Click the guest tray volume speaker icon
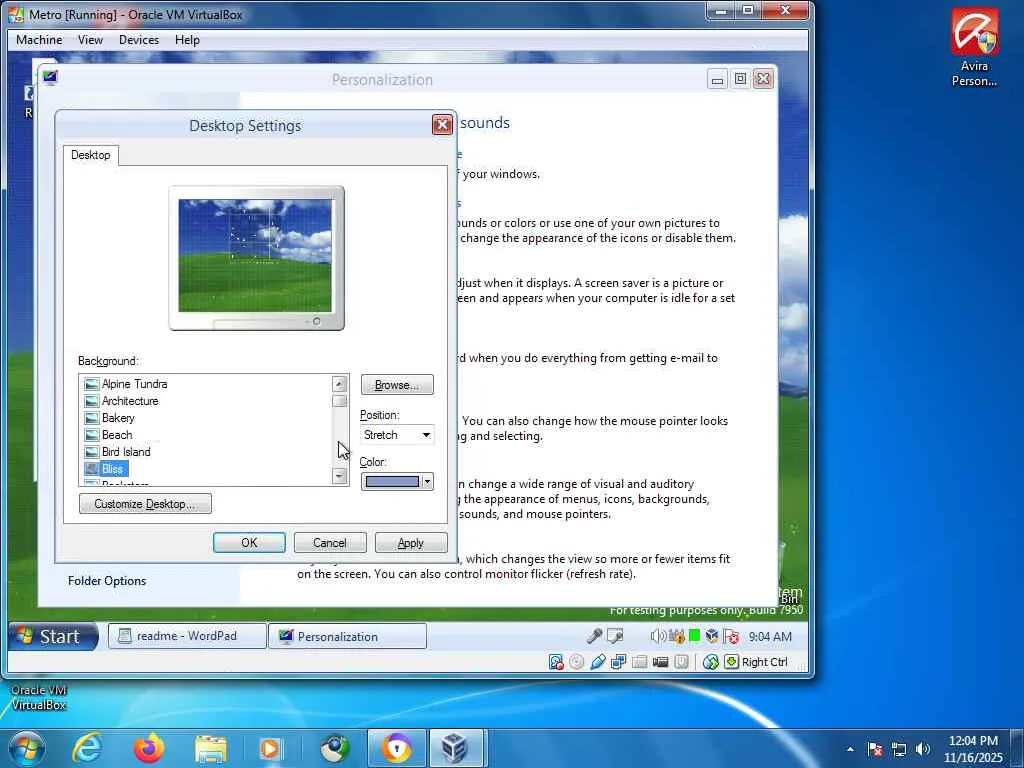The height and width of the screenshot is (768, 1024). 658,636
